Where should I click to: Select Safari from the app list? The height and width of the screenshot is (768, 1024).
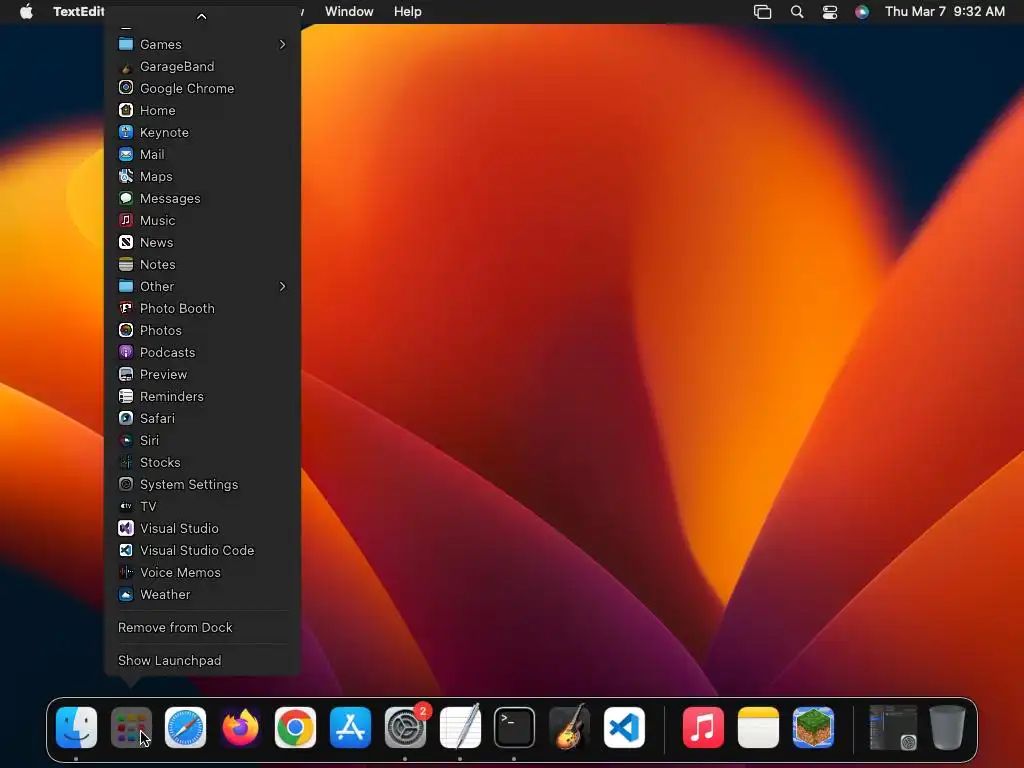point(202,418)
